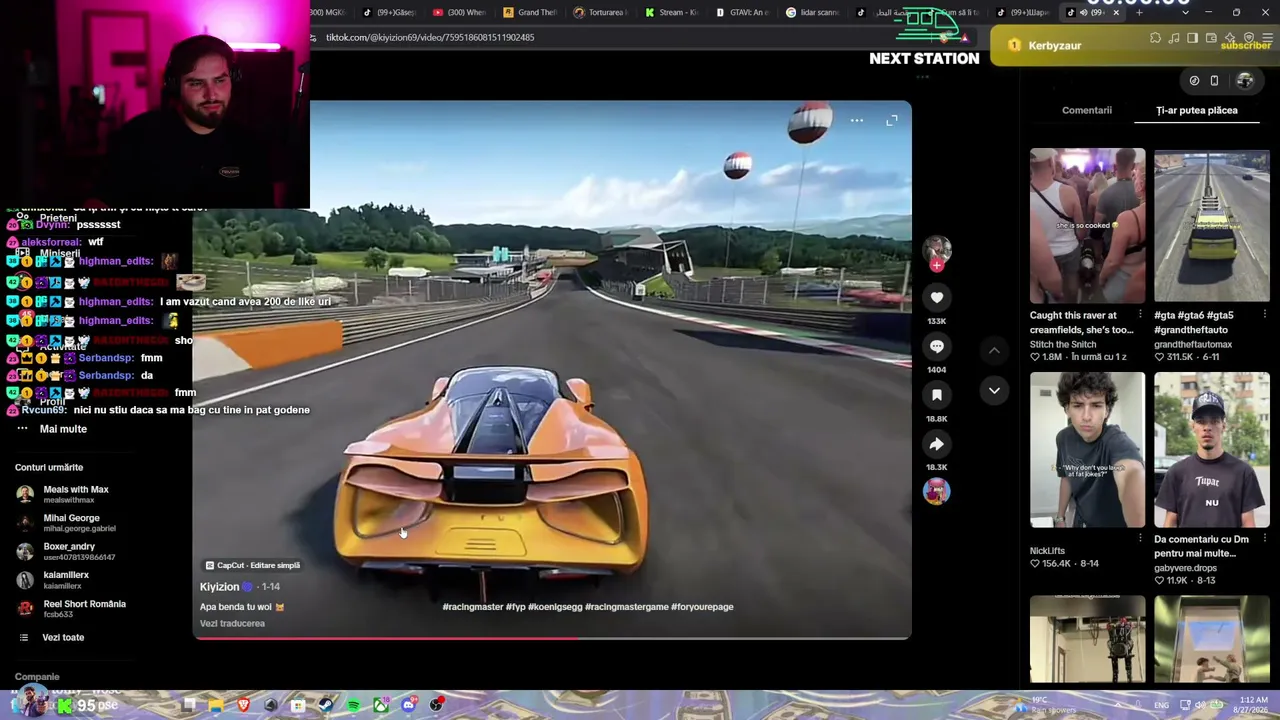Open the spinning sound disc icon
The width and height of the screenshot is (1280, 720).
(x=937, y=491)
